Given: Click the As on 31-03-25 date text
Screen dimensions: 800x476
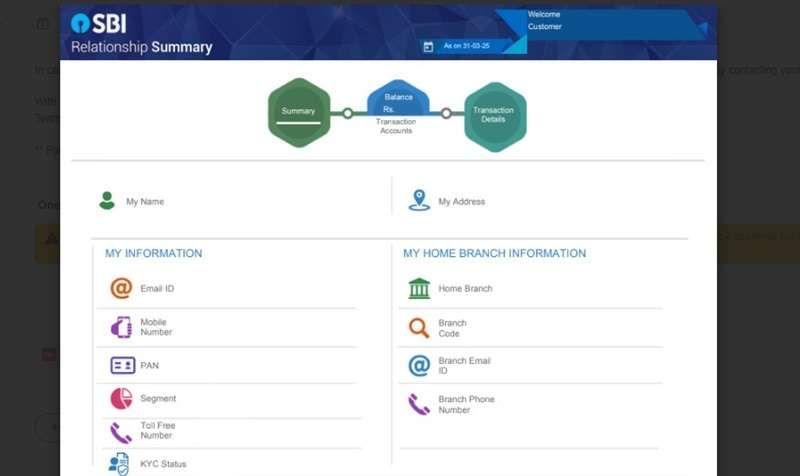Looking at the screenshot, I should [x=466, y=46].
